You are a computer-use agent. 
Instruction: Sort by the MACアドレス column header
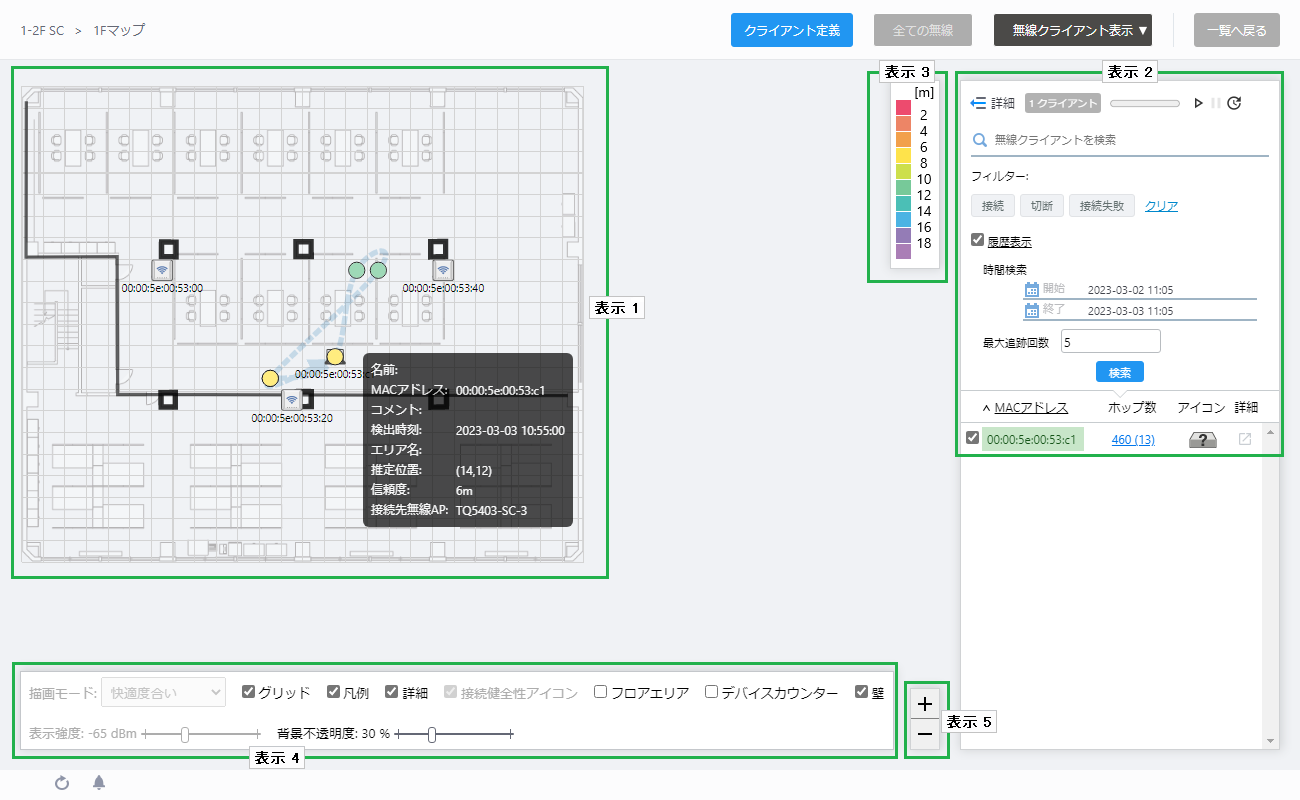pyautogui.click(x=1031, y=407)
